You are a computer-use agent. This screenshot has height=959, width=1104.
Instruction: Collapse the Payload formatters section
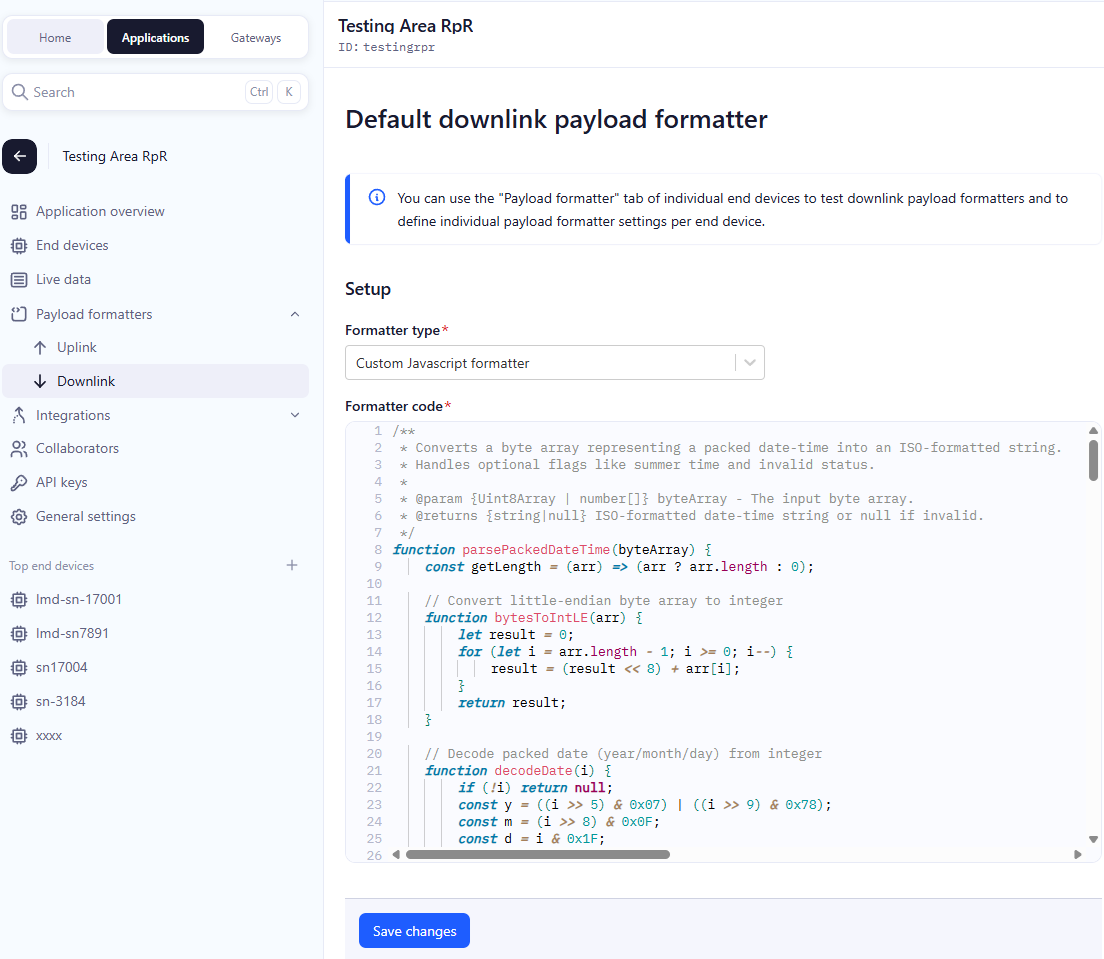pos(294,314)
